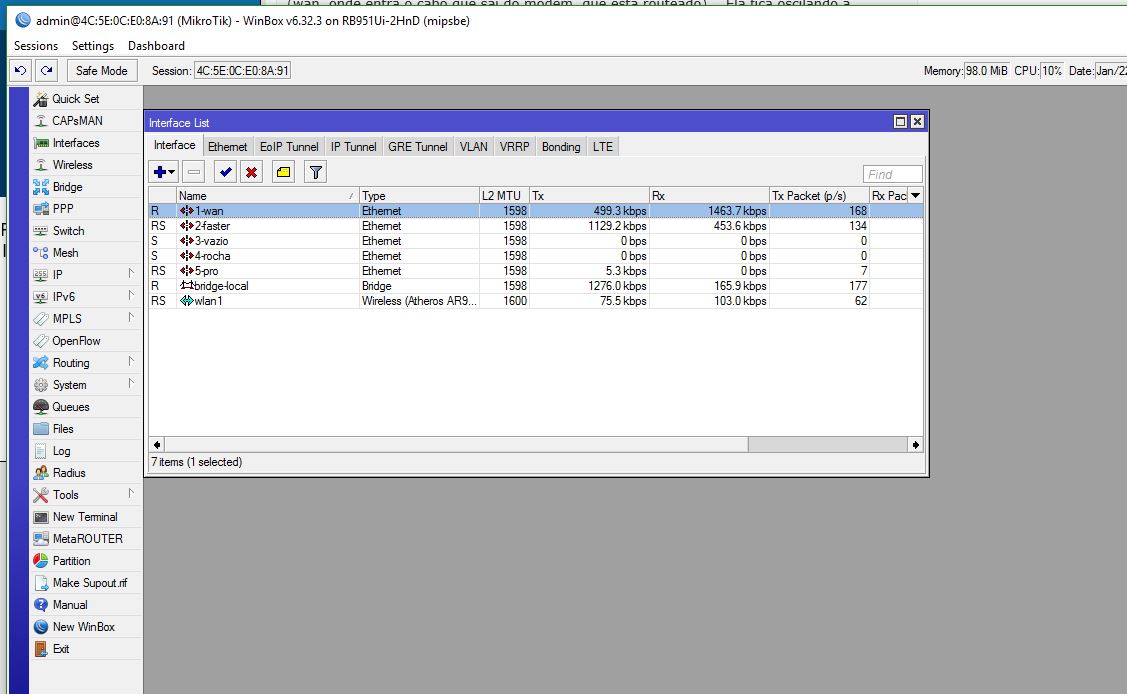Expand the IP submenu
The height and width of the screenshot is (694, 1127).
click(x=131, y=274)
